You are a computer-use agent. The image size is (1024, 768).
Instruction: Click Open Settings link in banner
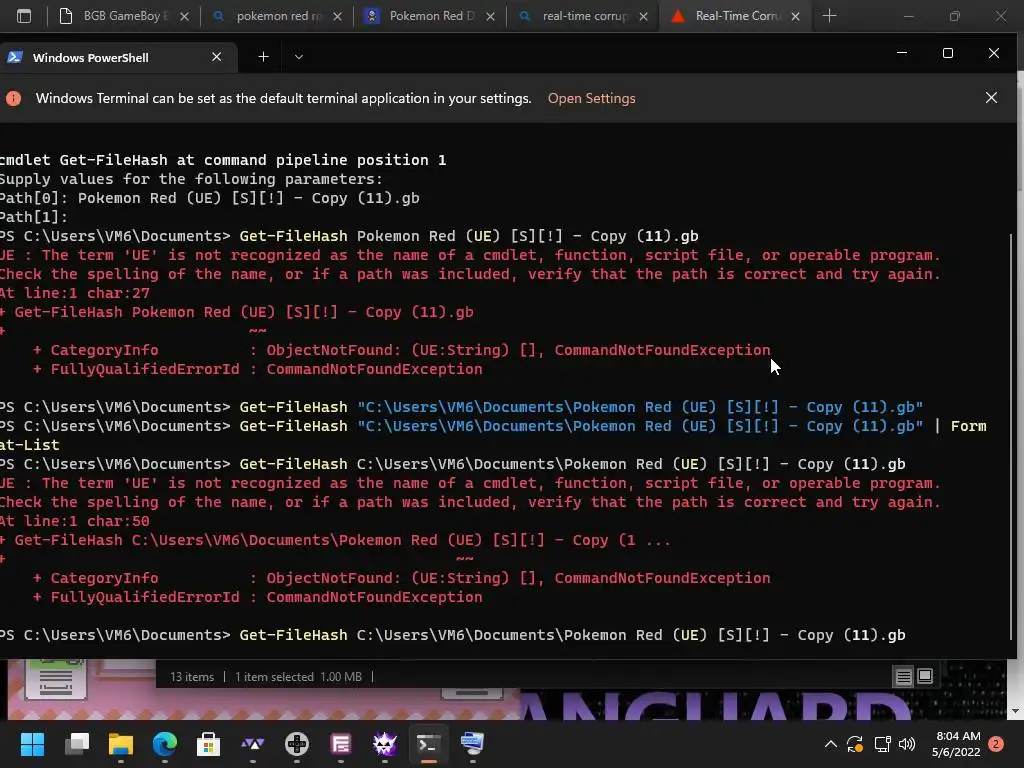tap(591, 98)
